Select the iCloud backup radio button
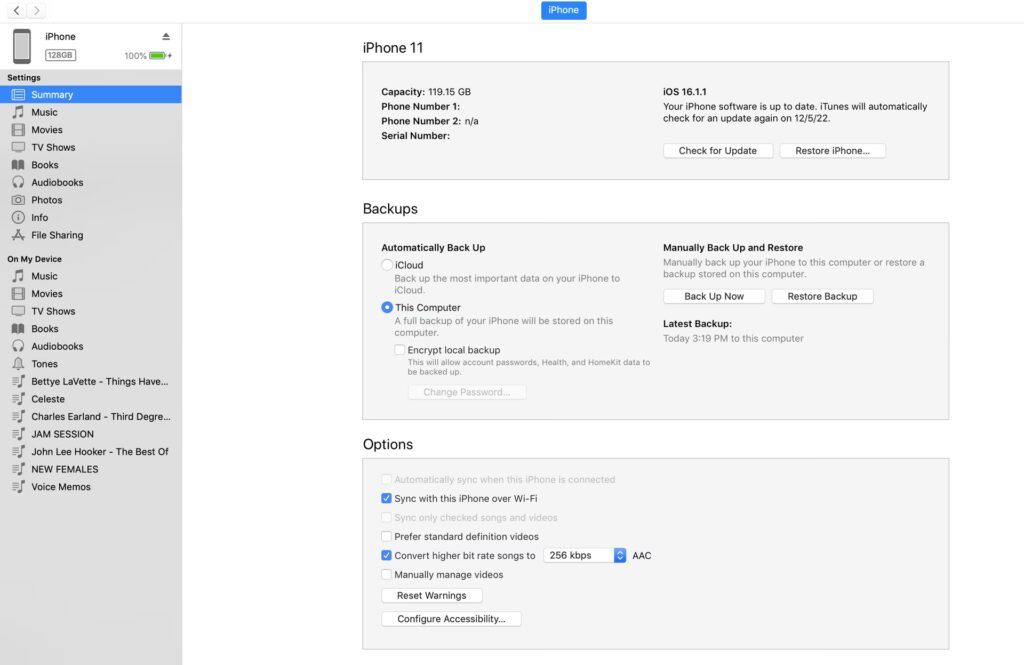Image resolution: width=1024 pixels, height=665 pixels. [x=387, y=265]
